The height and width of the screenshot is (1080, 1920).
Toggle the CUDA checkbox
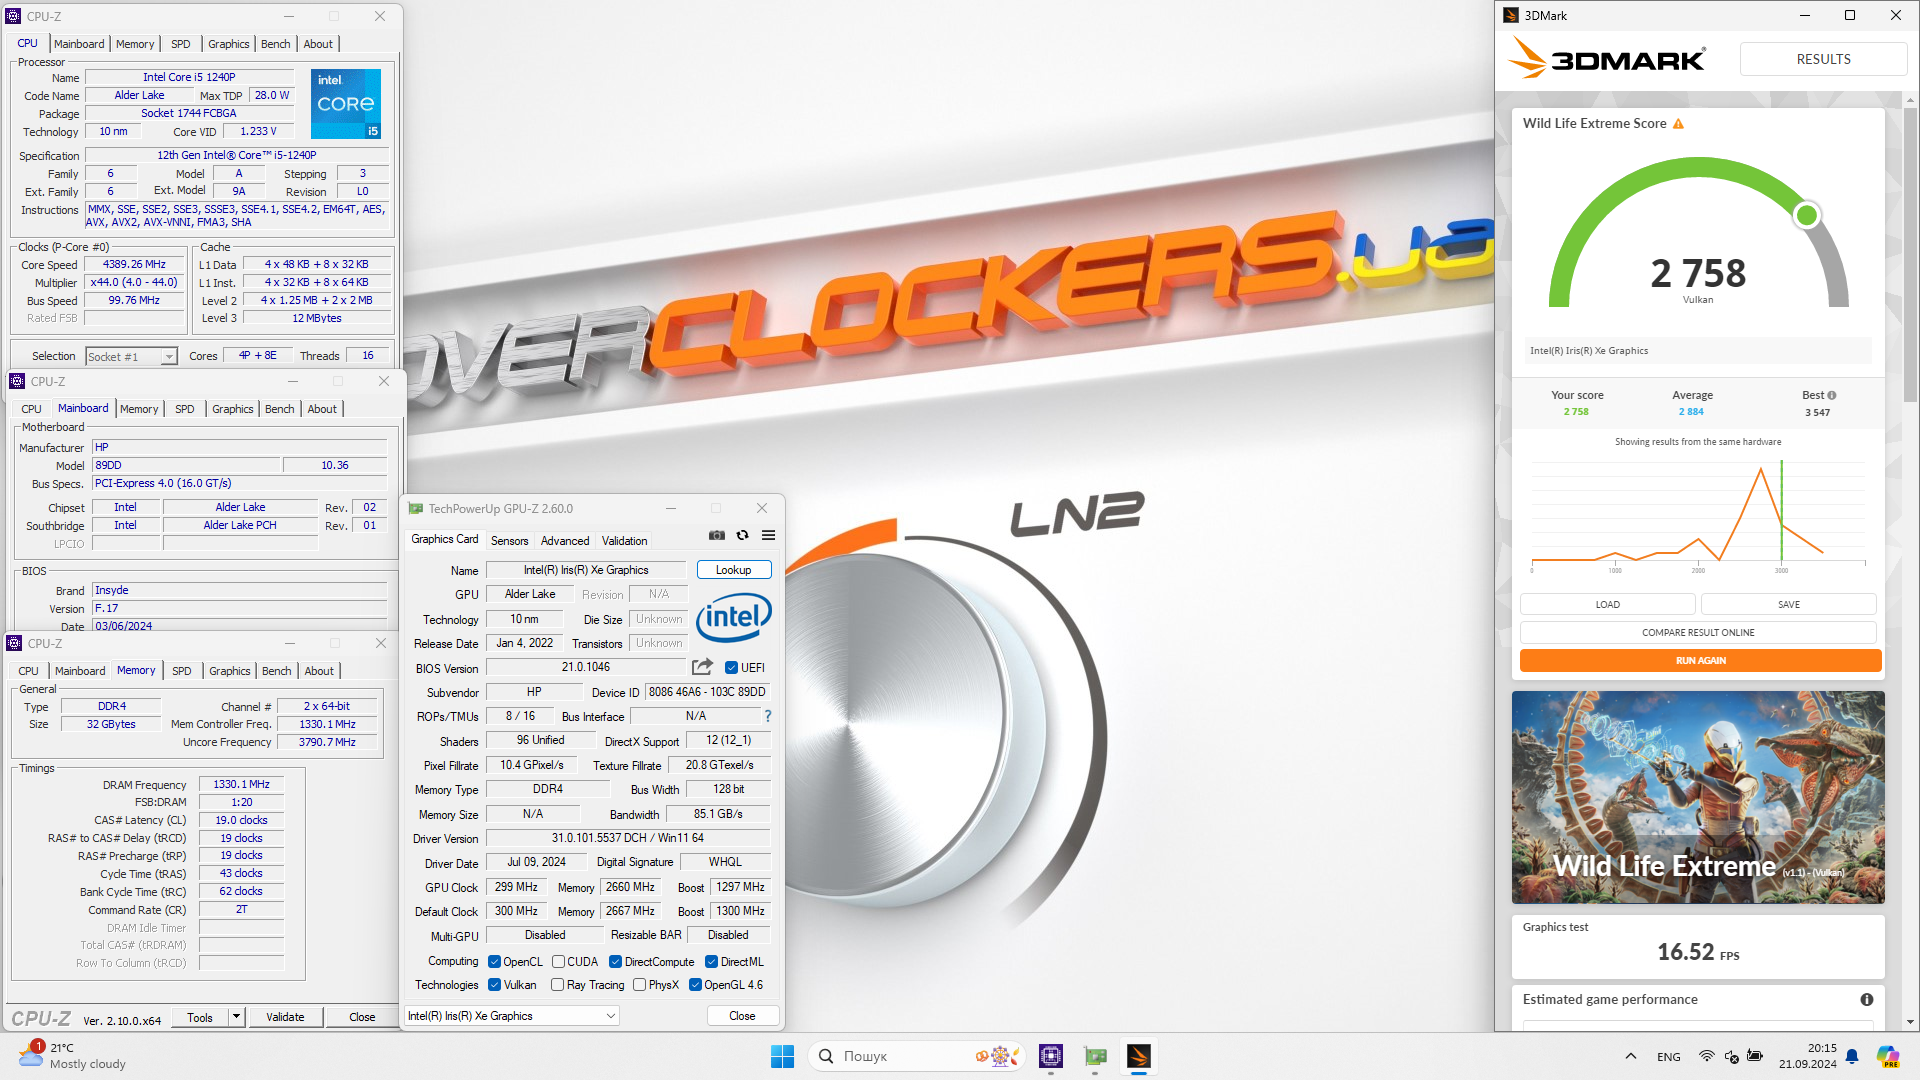pos(558,962)
